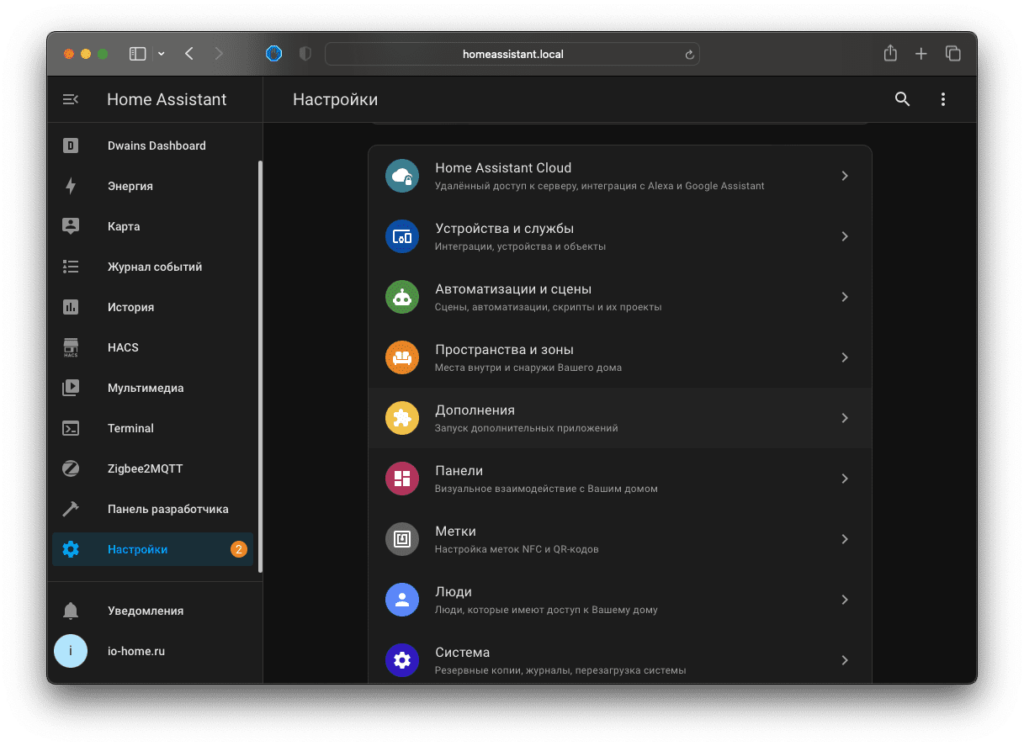Image resolution: width=1024 pixels, height=746 pixels.
Task: Click the Метки NFC tag icon
Action: pos(402,540)
